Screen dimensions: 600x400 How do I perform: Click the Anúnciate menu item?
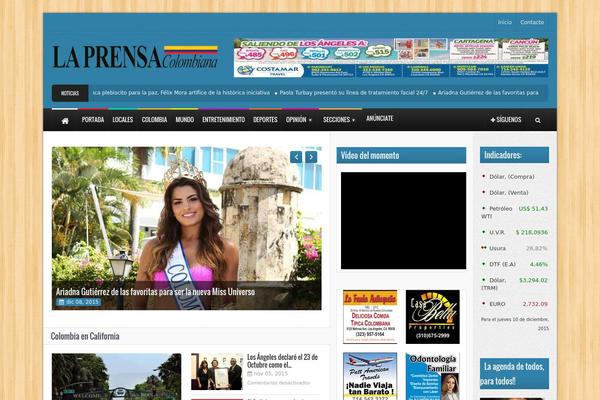(380, 119)
